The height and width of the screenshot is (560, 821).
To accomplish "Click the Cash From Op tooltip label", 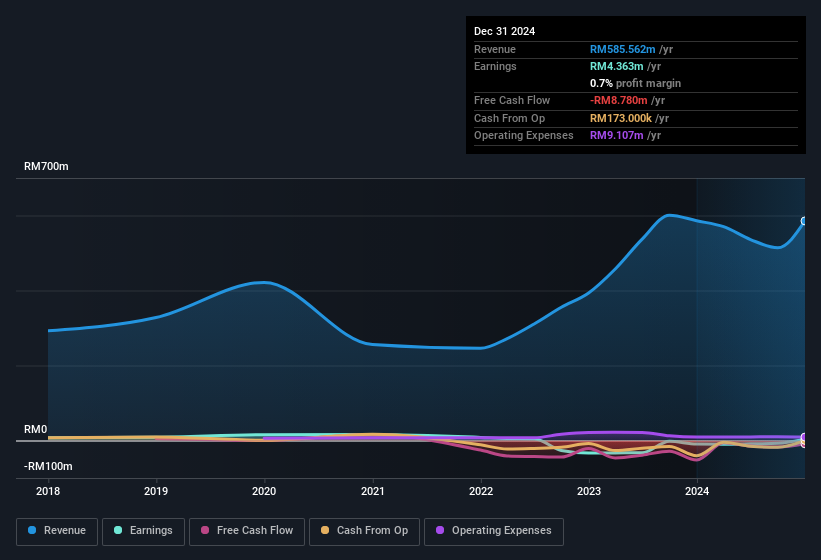I will [x=509, y=118].
